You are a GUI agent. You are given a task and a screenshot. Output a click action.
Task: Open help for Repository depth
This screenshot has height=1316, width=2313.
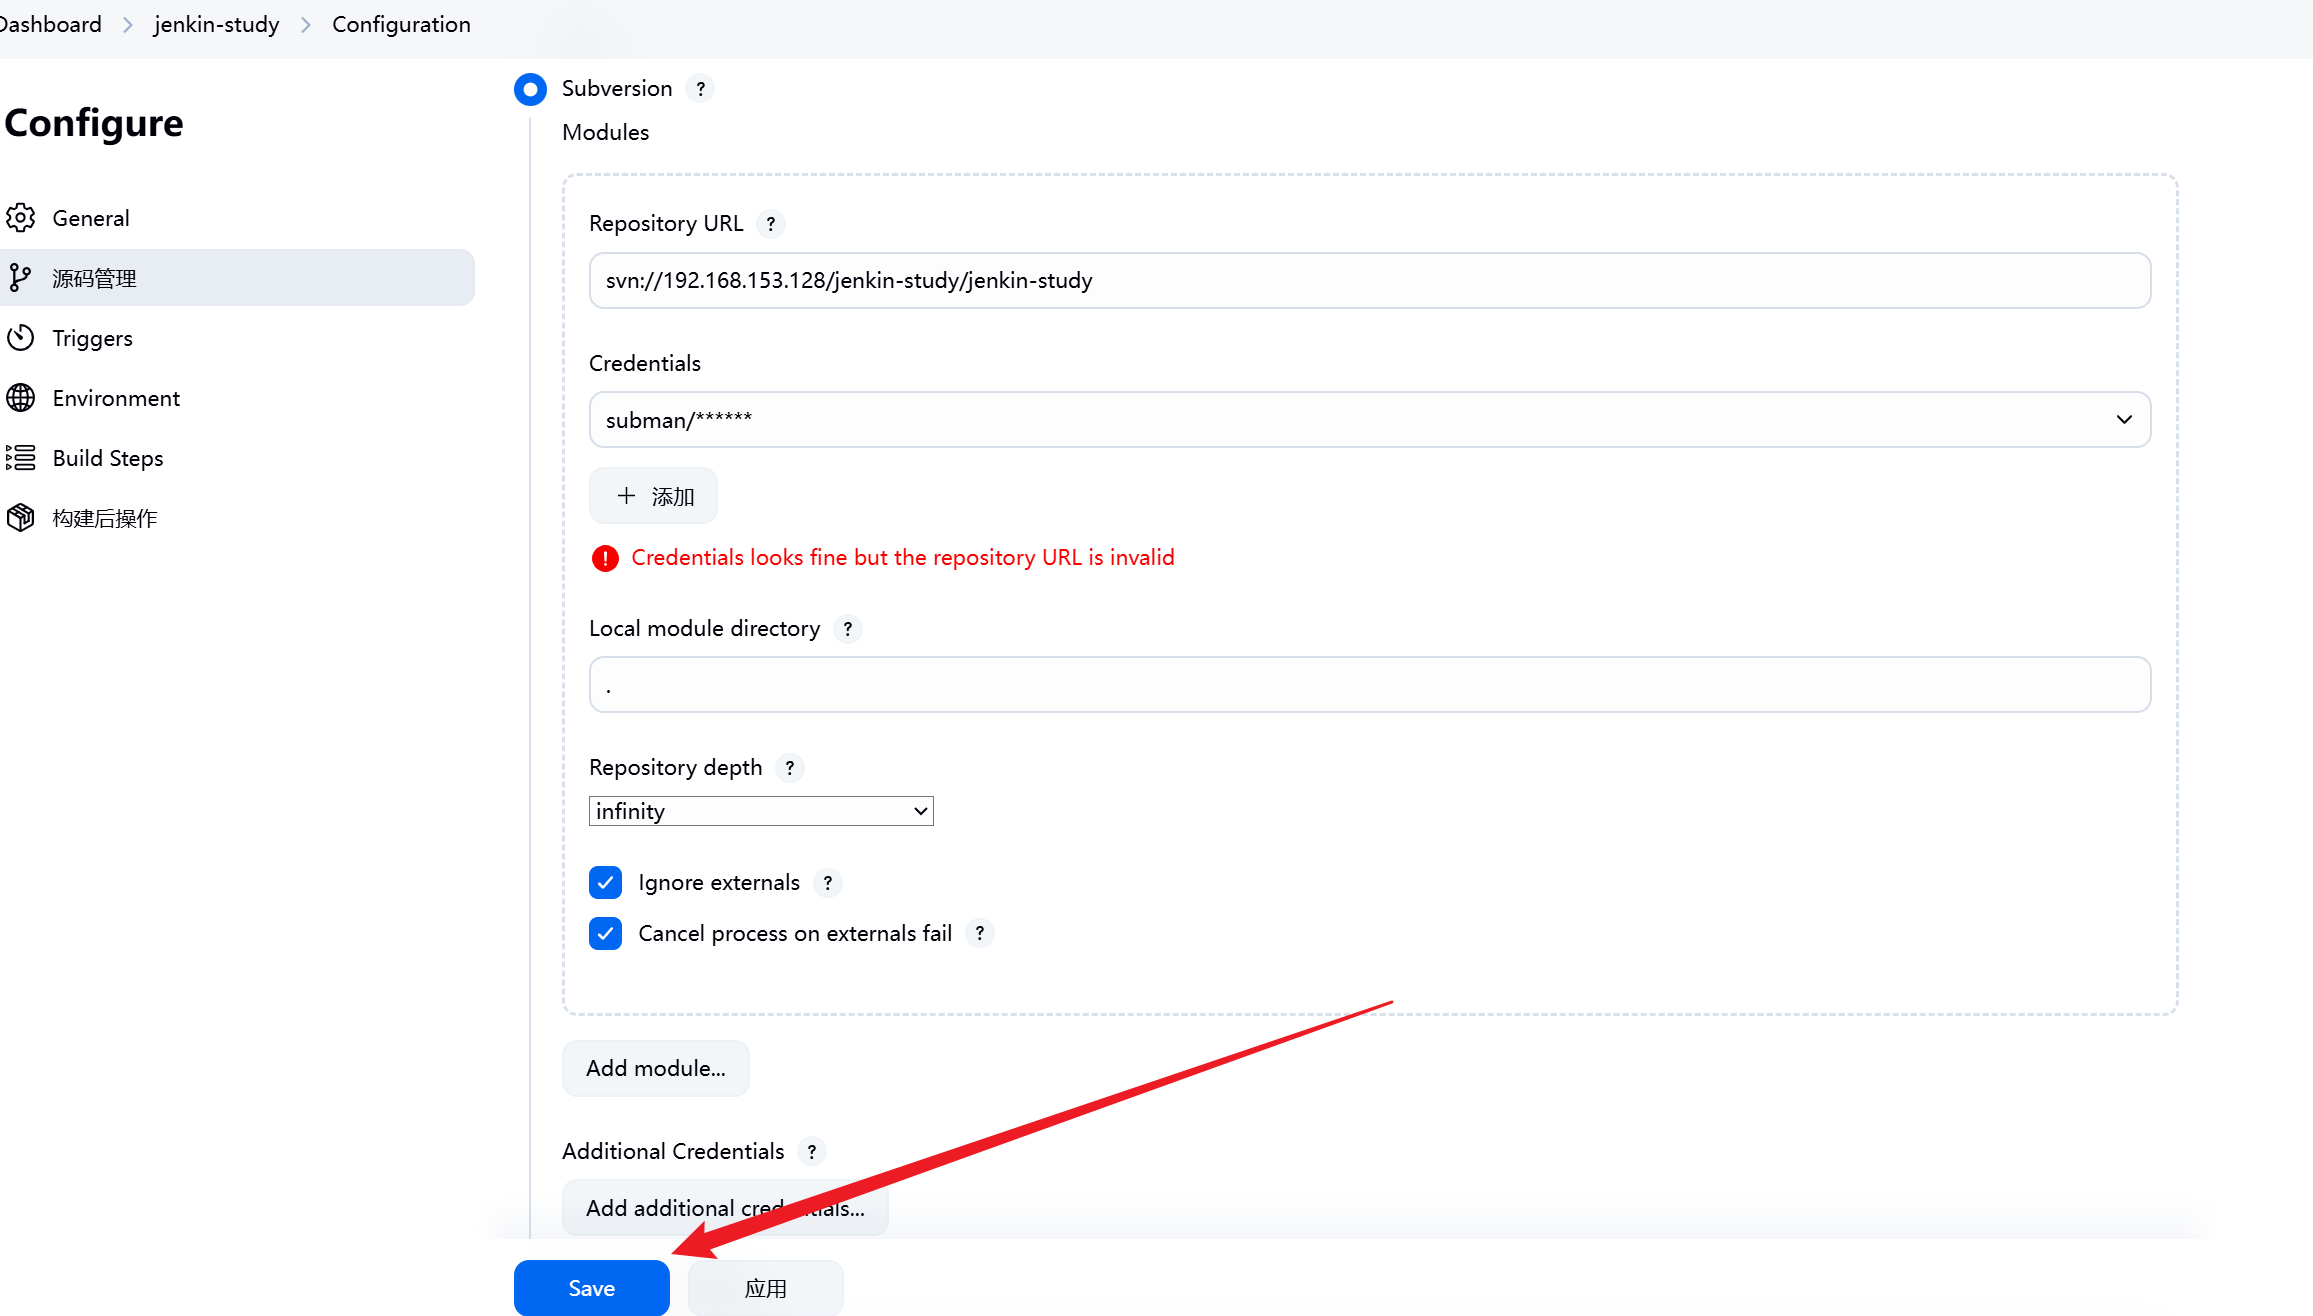click(790, 768)
